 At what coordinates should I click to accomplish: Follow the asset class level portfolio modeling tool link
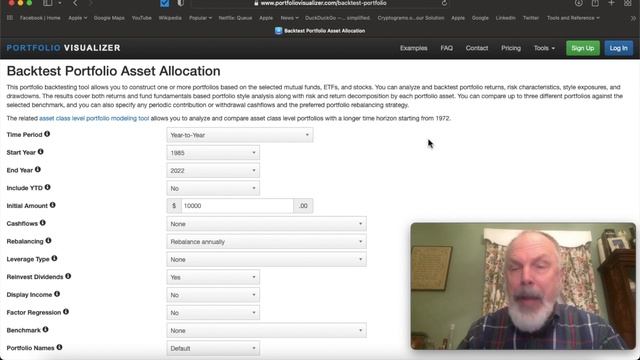(x=94, y=118)
